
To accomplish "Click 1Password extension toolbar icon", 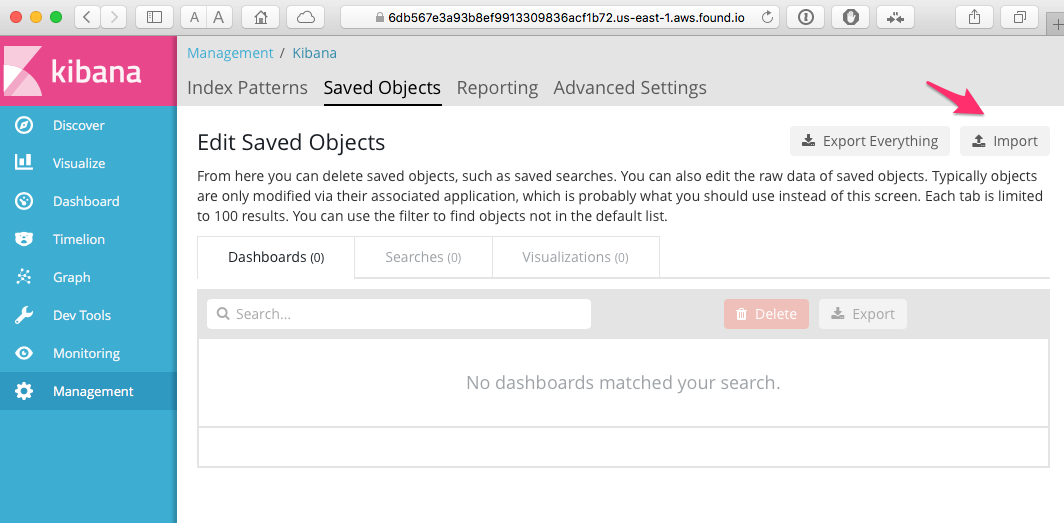I will (805, 18).
